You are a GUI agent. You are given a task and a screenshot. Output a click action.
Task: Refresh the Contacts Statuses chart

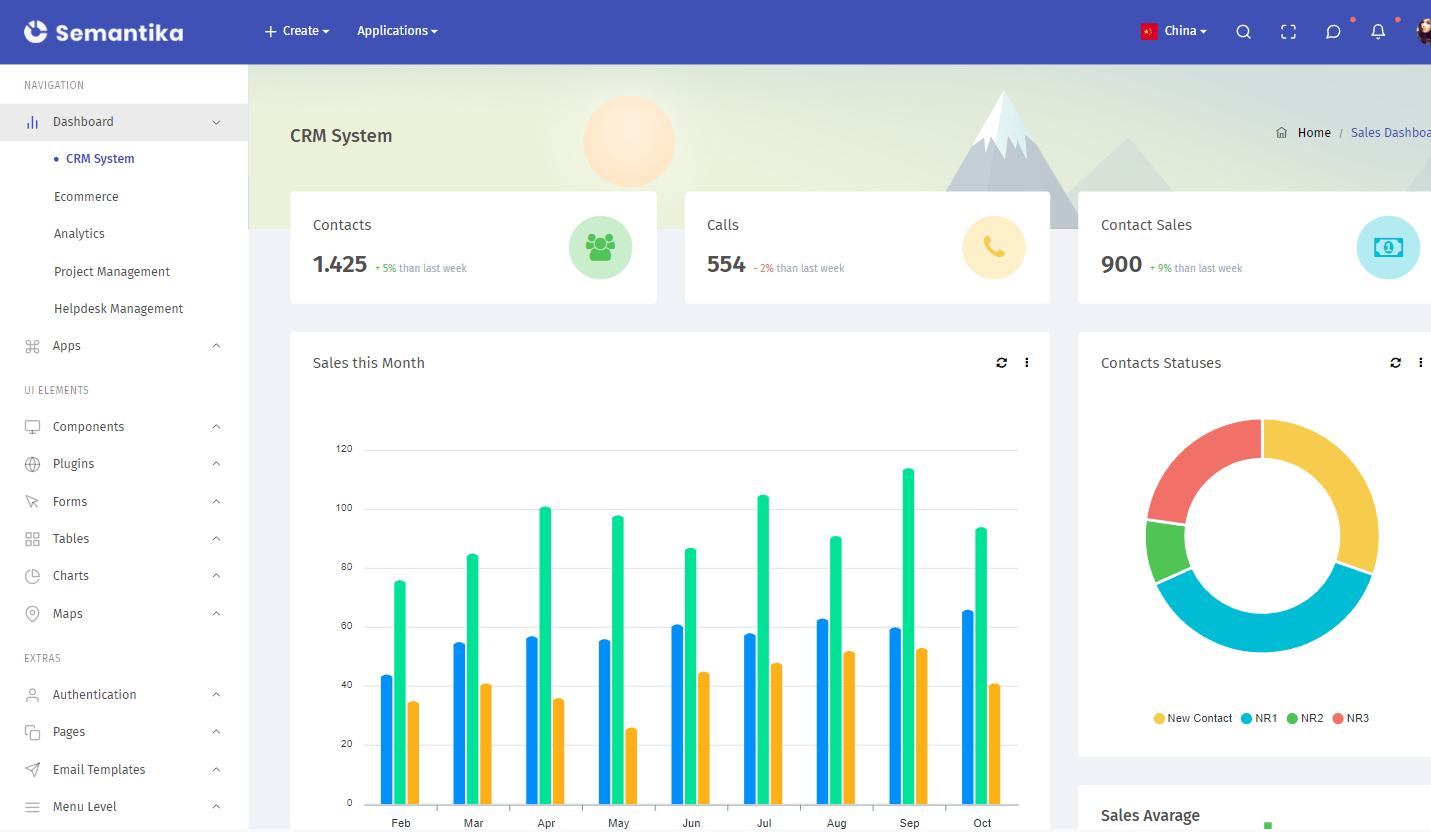point(1395,363)
